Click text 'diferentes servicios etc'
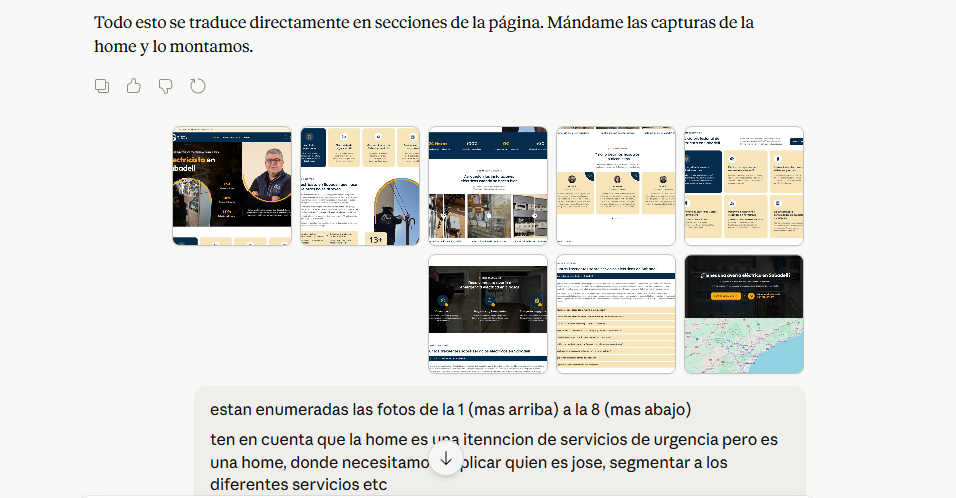The image size is (956, 498). pos(299,485)
